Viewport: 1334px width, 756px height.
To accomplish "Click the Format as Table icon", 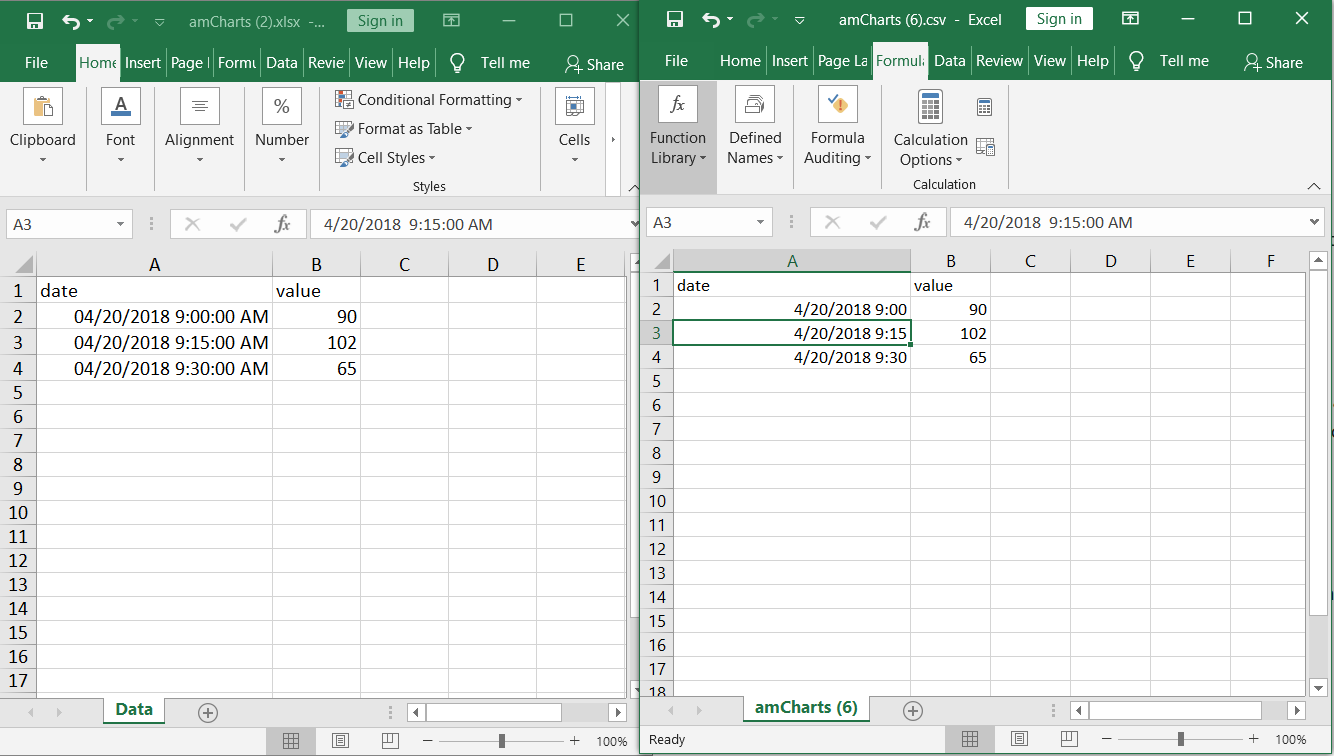I will coord(344,129).
